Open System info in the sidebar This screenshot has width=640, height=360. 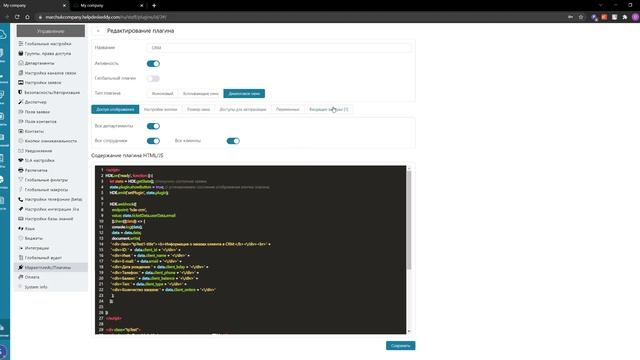click(x=36, y=287)
